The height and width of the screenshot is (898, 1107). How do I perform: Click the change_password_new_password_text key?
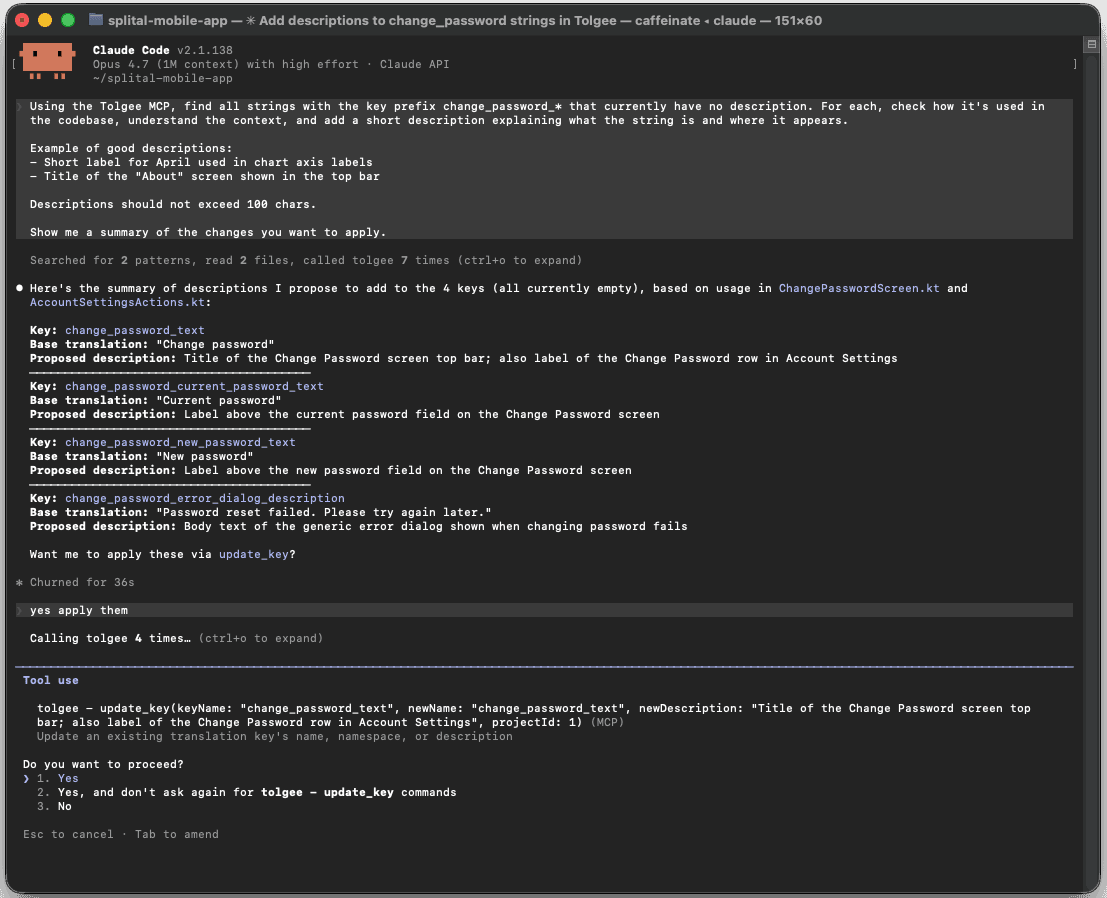(x=180, y=442)
